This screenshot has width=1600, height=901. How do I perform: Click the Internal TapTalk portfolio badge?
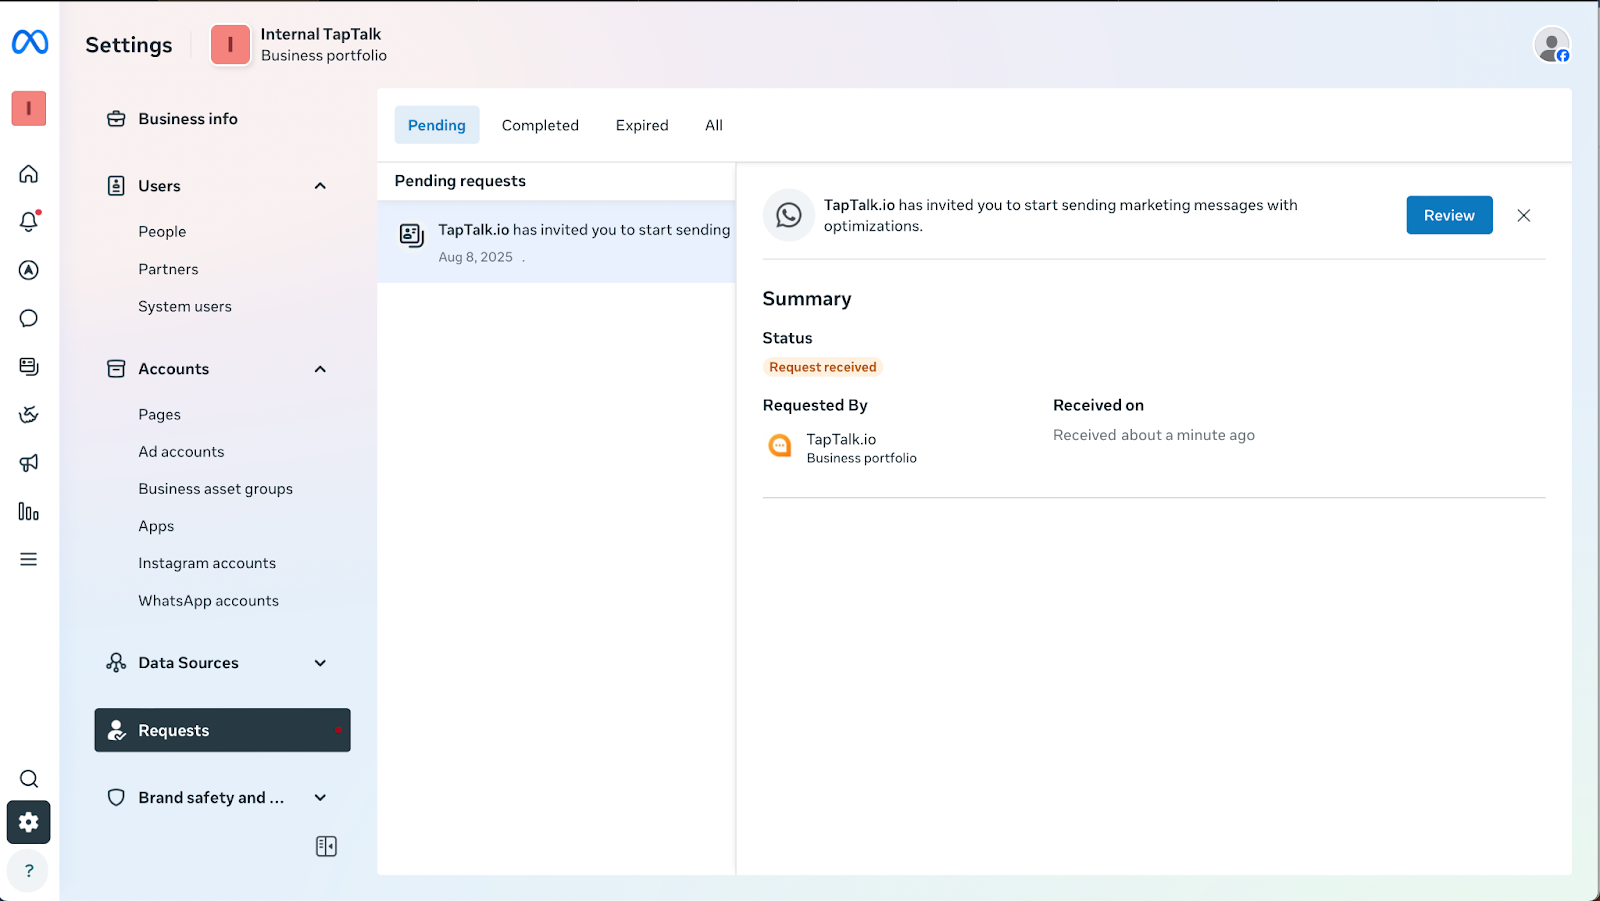pyautogui.click(x=230, y=45)
